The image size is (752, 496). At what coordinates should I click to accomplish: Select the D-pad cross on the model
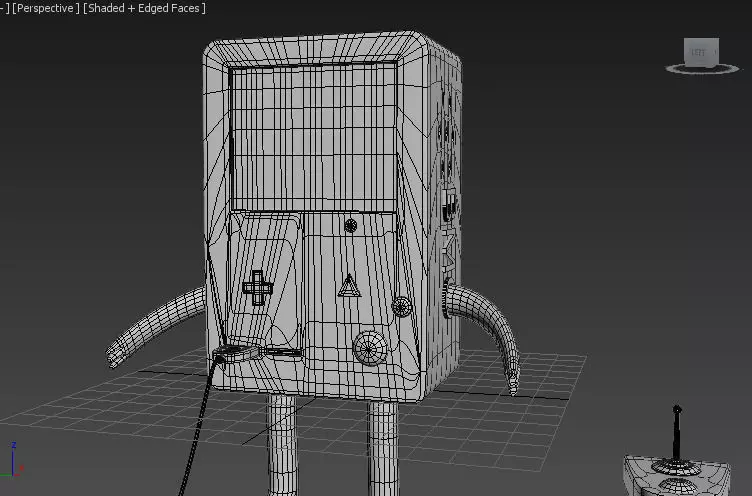258,288
